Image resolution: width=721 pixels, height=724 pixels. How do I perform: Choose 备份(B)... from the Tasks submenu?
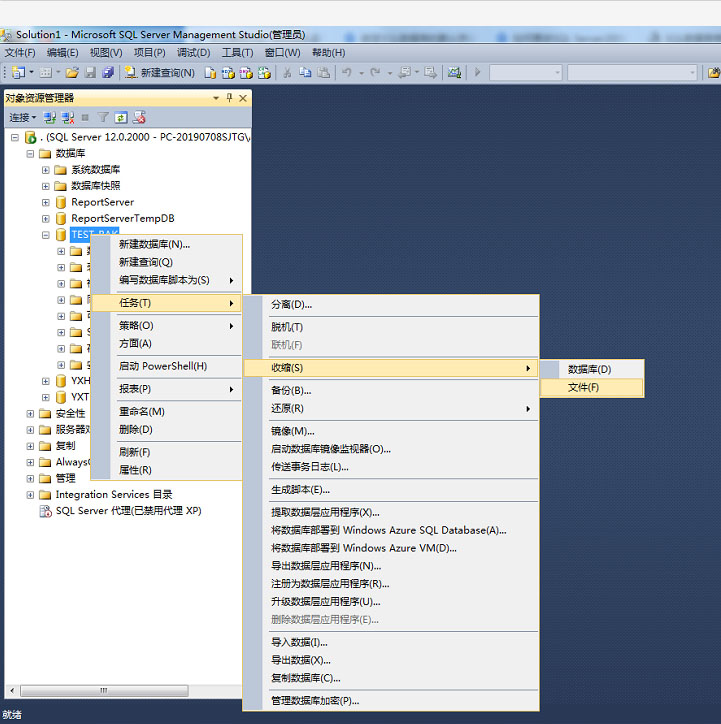pyautogui.click(x=291, y=390)
